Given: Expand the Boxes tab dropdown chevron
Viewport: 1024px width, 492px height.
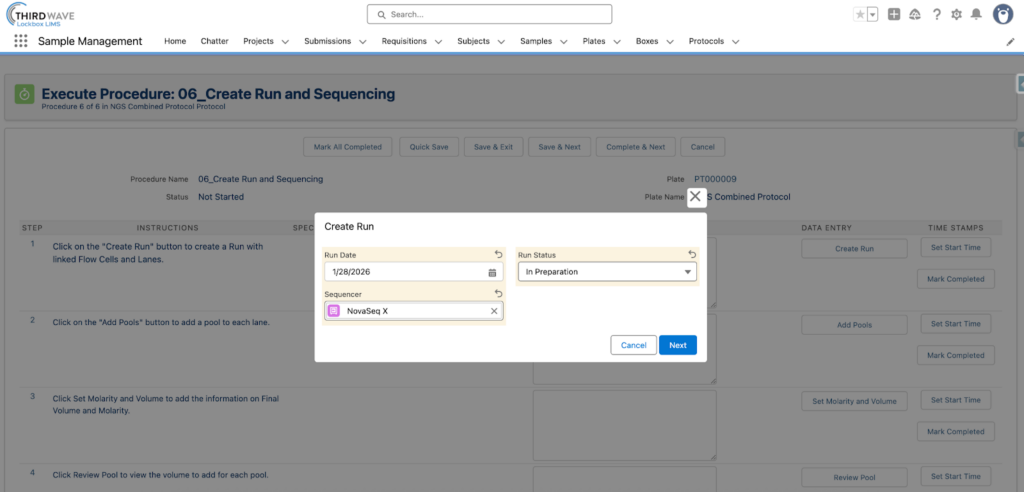Looking at the screenshot, I should [670, 41].
